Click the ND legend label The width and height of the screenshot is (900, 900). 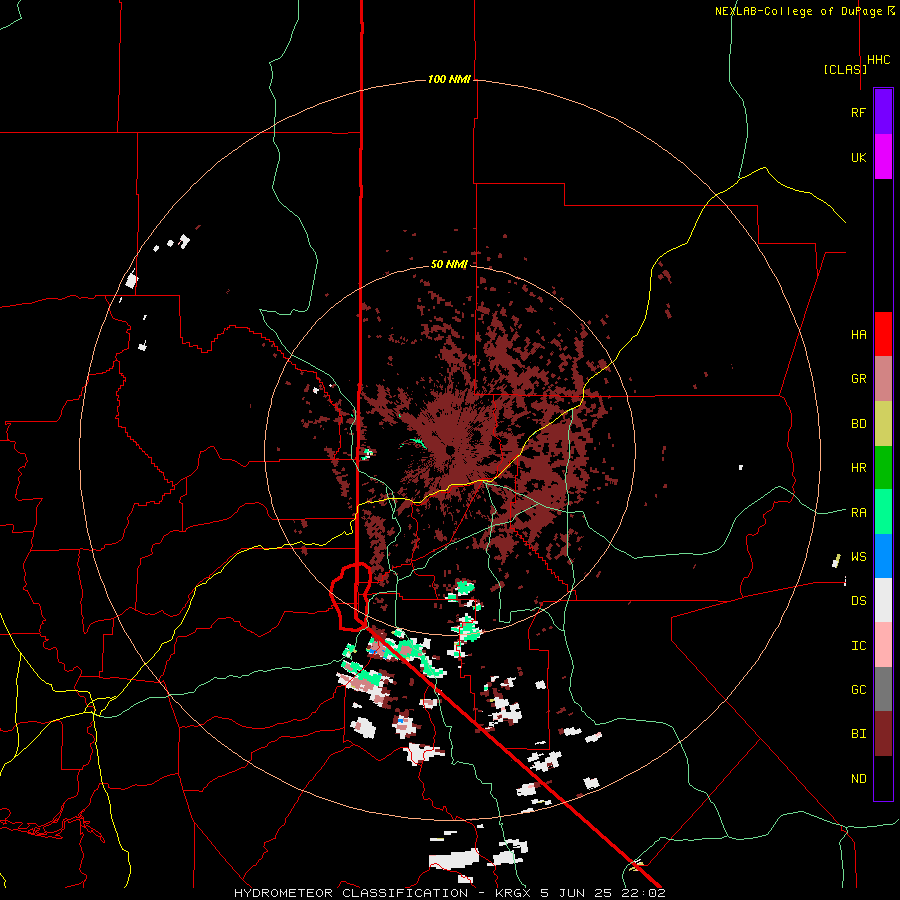pyautogui.click(x=858, y=779)
